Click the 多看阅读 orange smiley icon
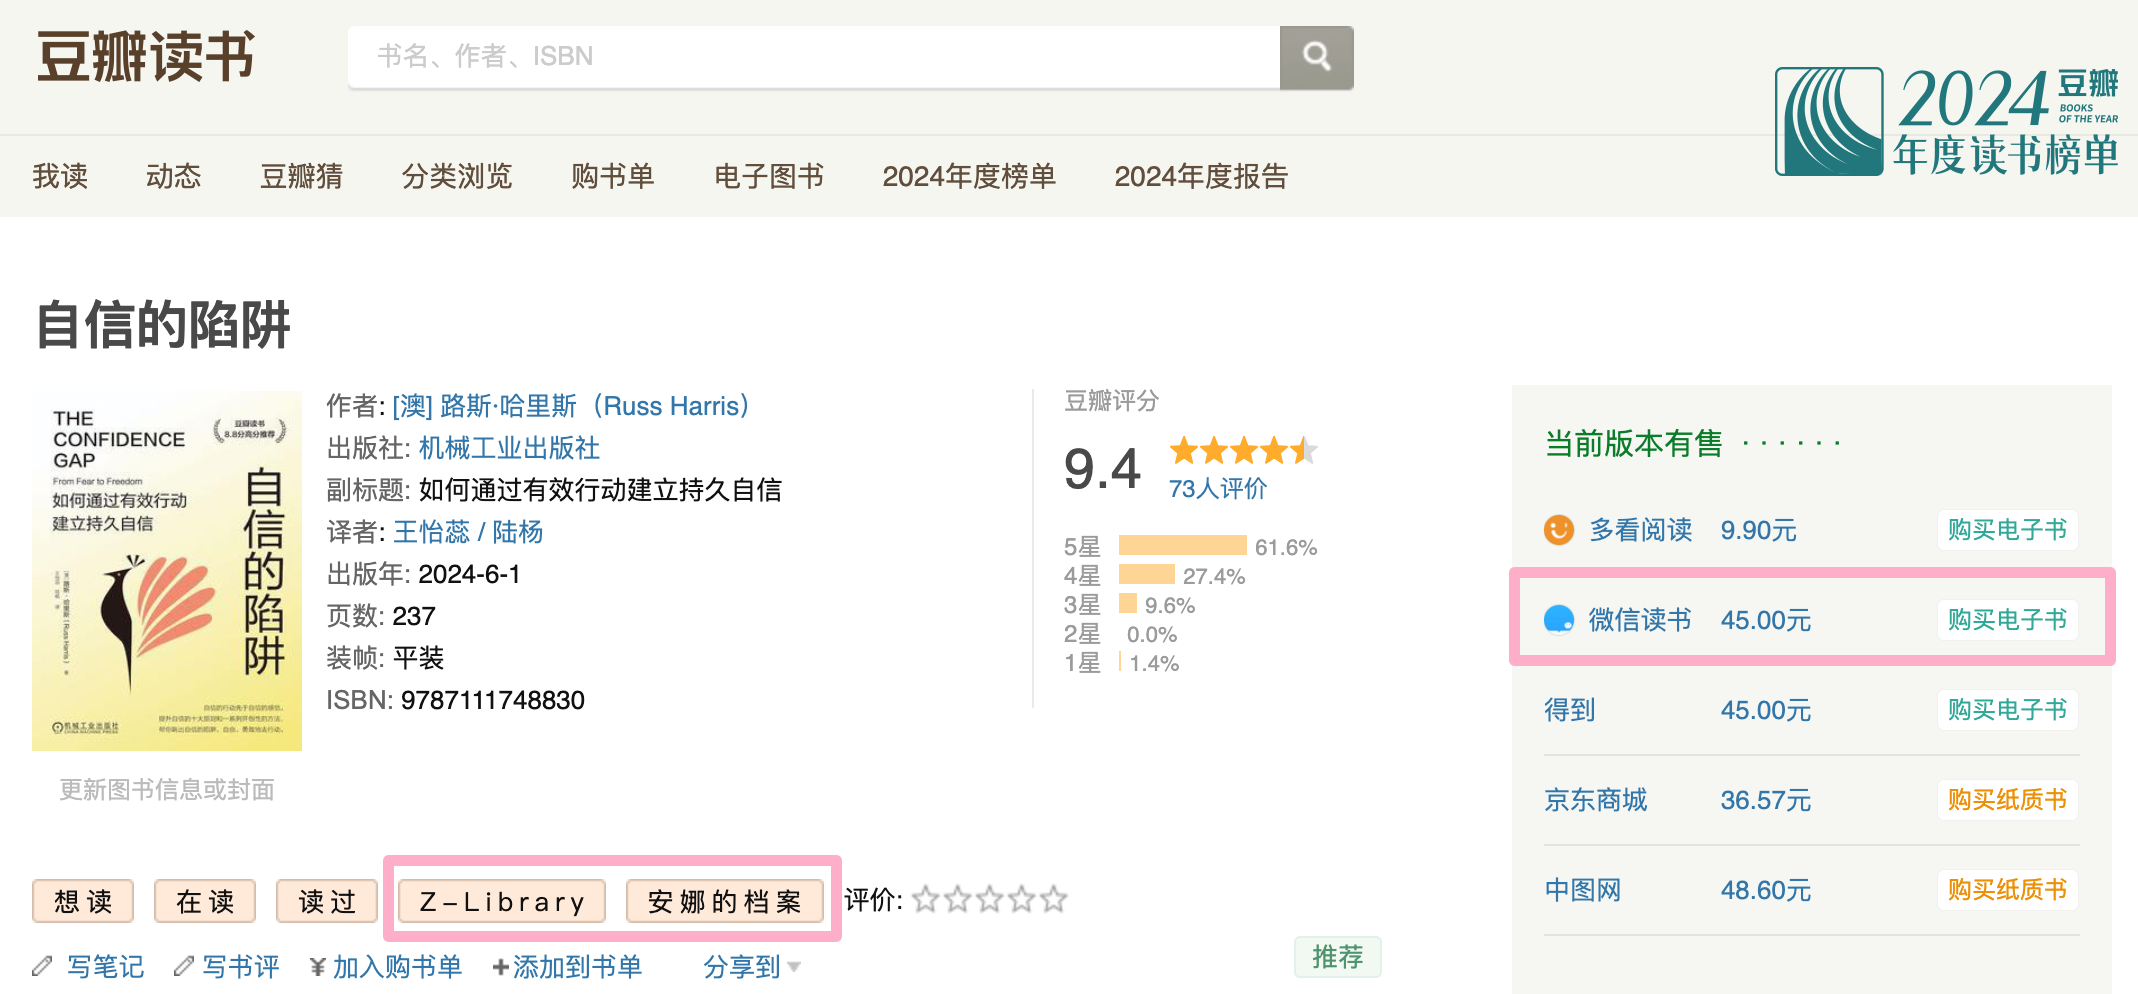Image resolution: width=2138 pixels, height=994 pixels. pos(1558,530)
